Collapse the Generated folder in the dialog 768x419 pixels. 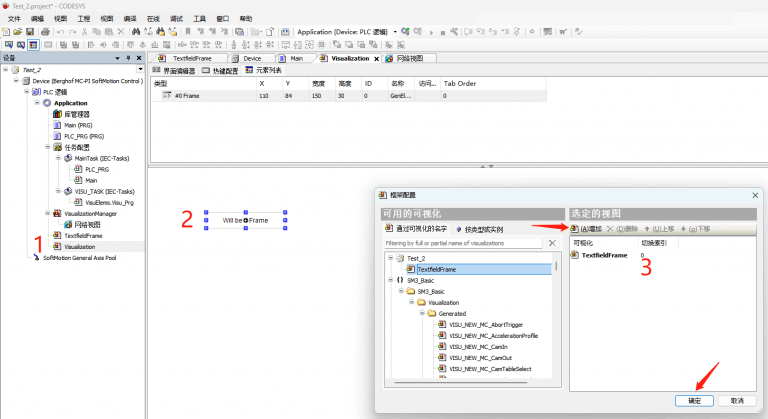click(x=423, y=313)
